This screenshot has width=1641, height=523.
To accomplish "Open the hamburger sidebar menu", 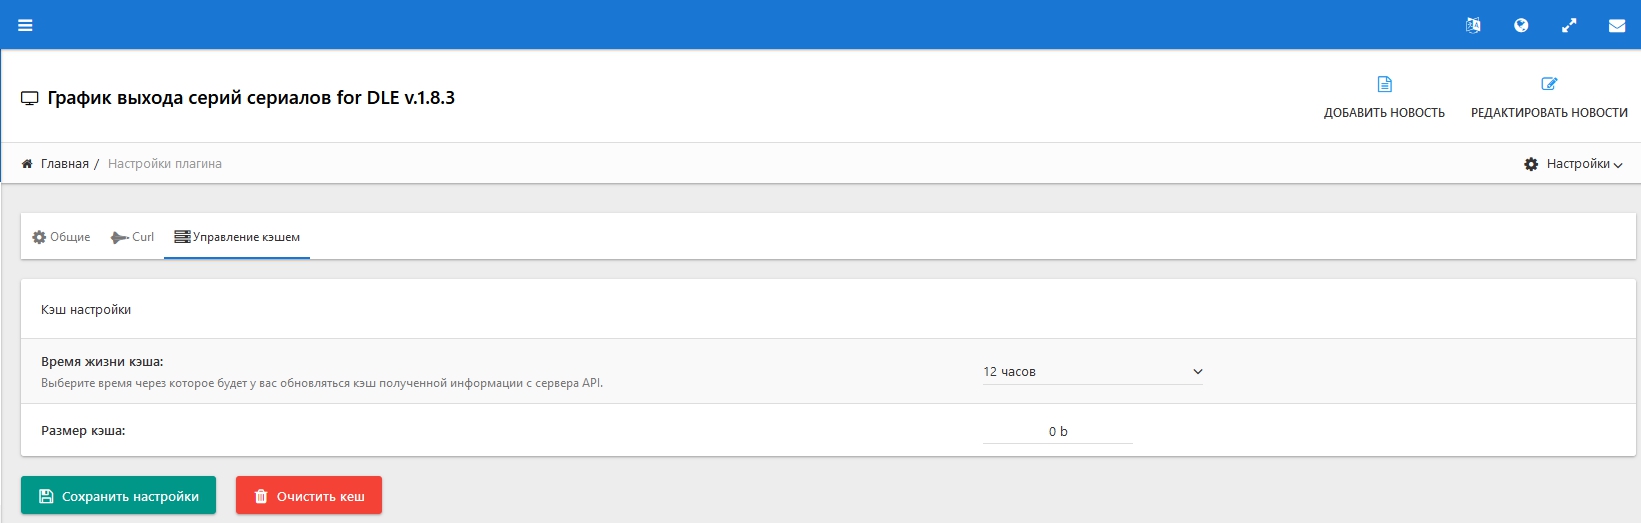I will pyautogui.click(x=25, y=25).
